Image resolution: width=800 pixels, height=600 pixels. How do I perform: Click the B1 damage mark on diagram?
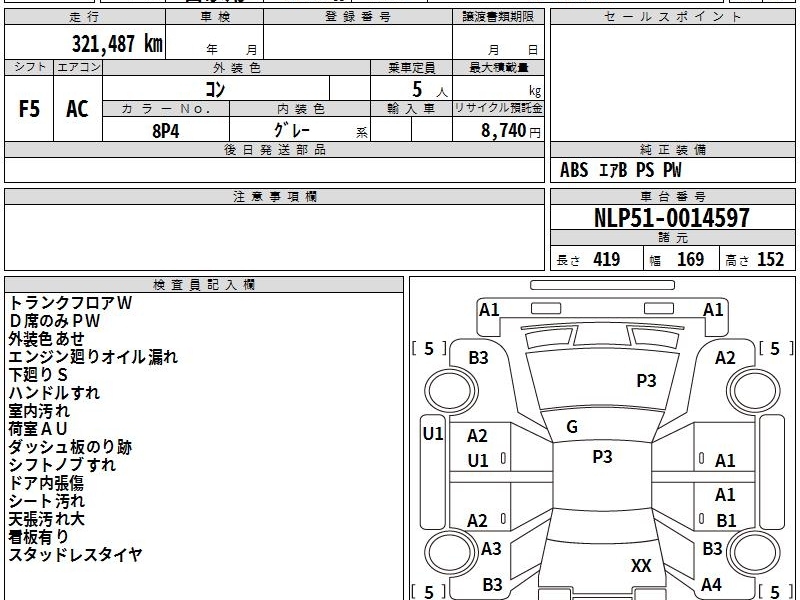(726, 520)
